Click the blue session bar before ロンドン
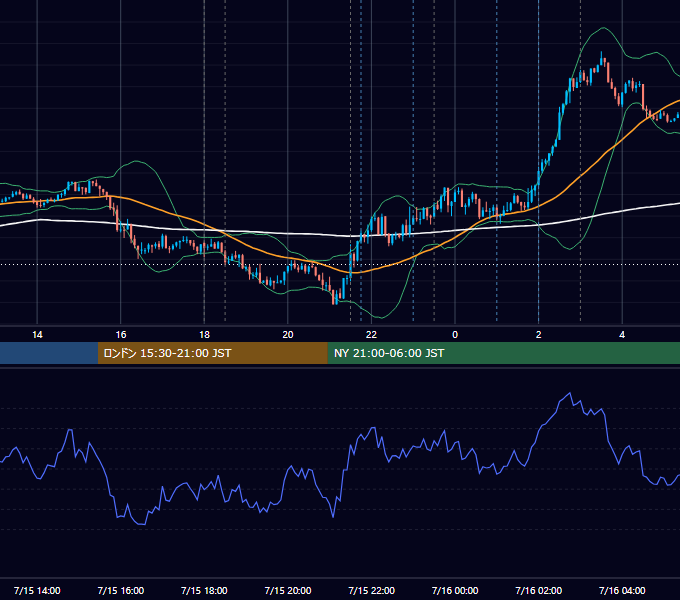This screenshot has height=600, width=680. pos(49,353)
